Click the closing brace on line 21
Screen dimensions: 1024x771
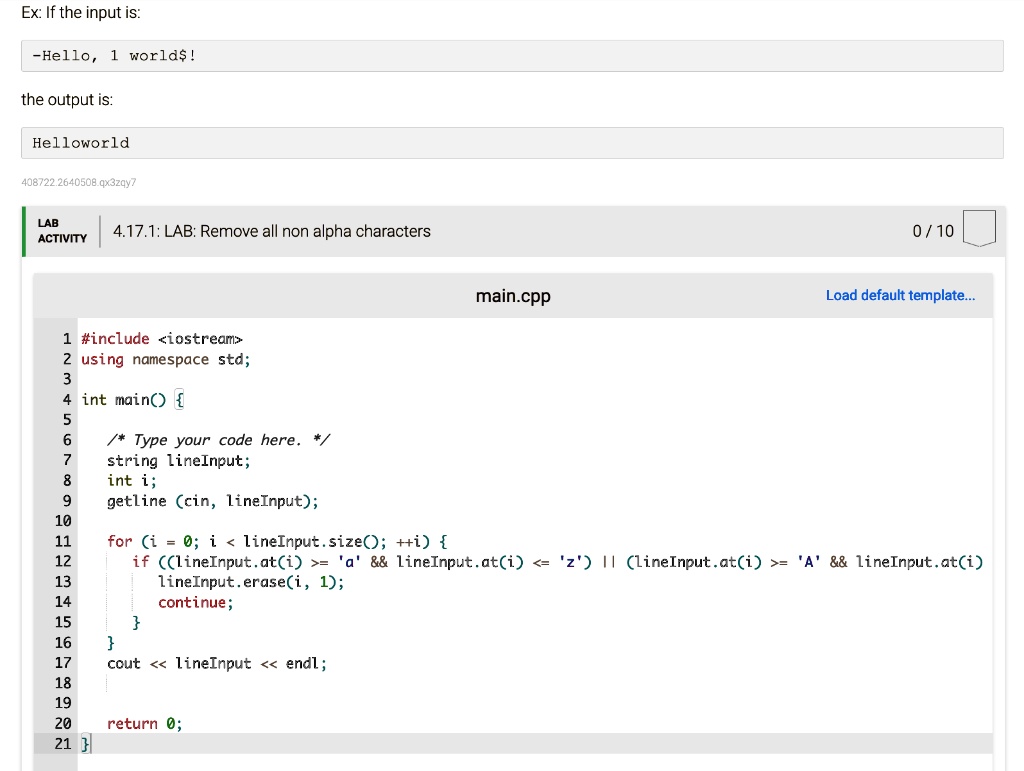(86, 744)
